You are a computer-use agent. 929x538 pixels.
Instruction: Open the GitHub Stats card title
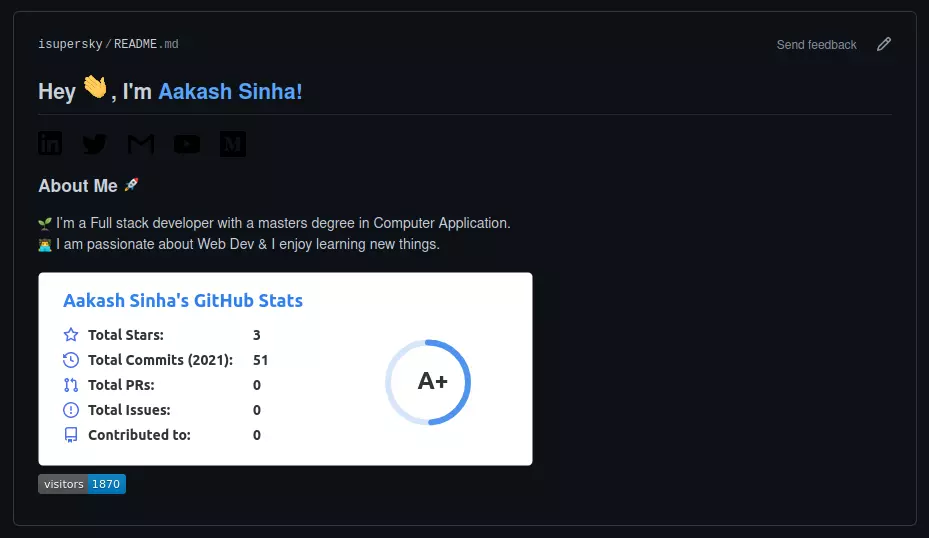(x=183, y=300)
